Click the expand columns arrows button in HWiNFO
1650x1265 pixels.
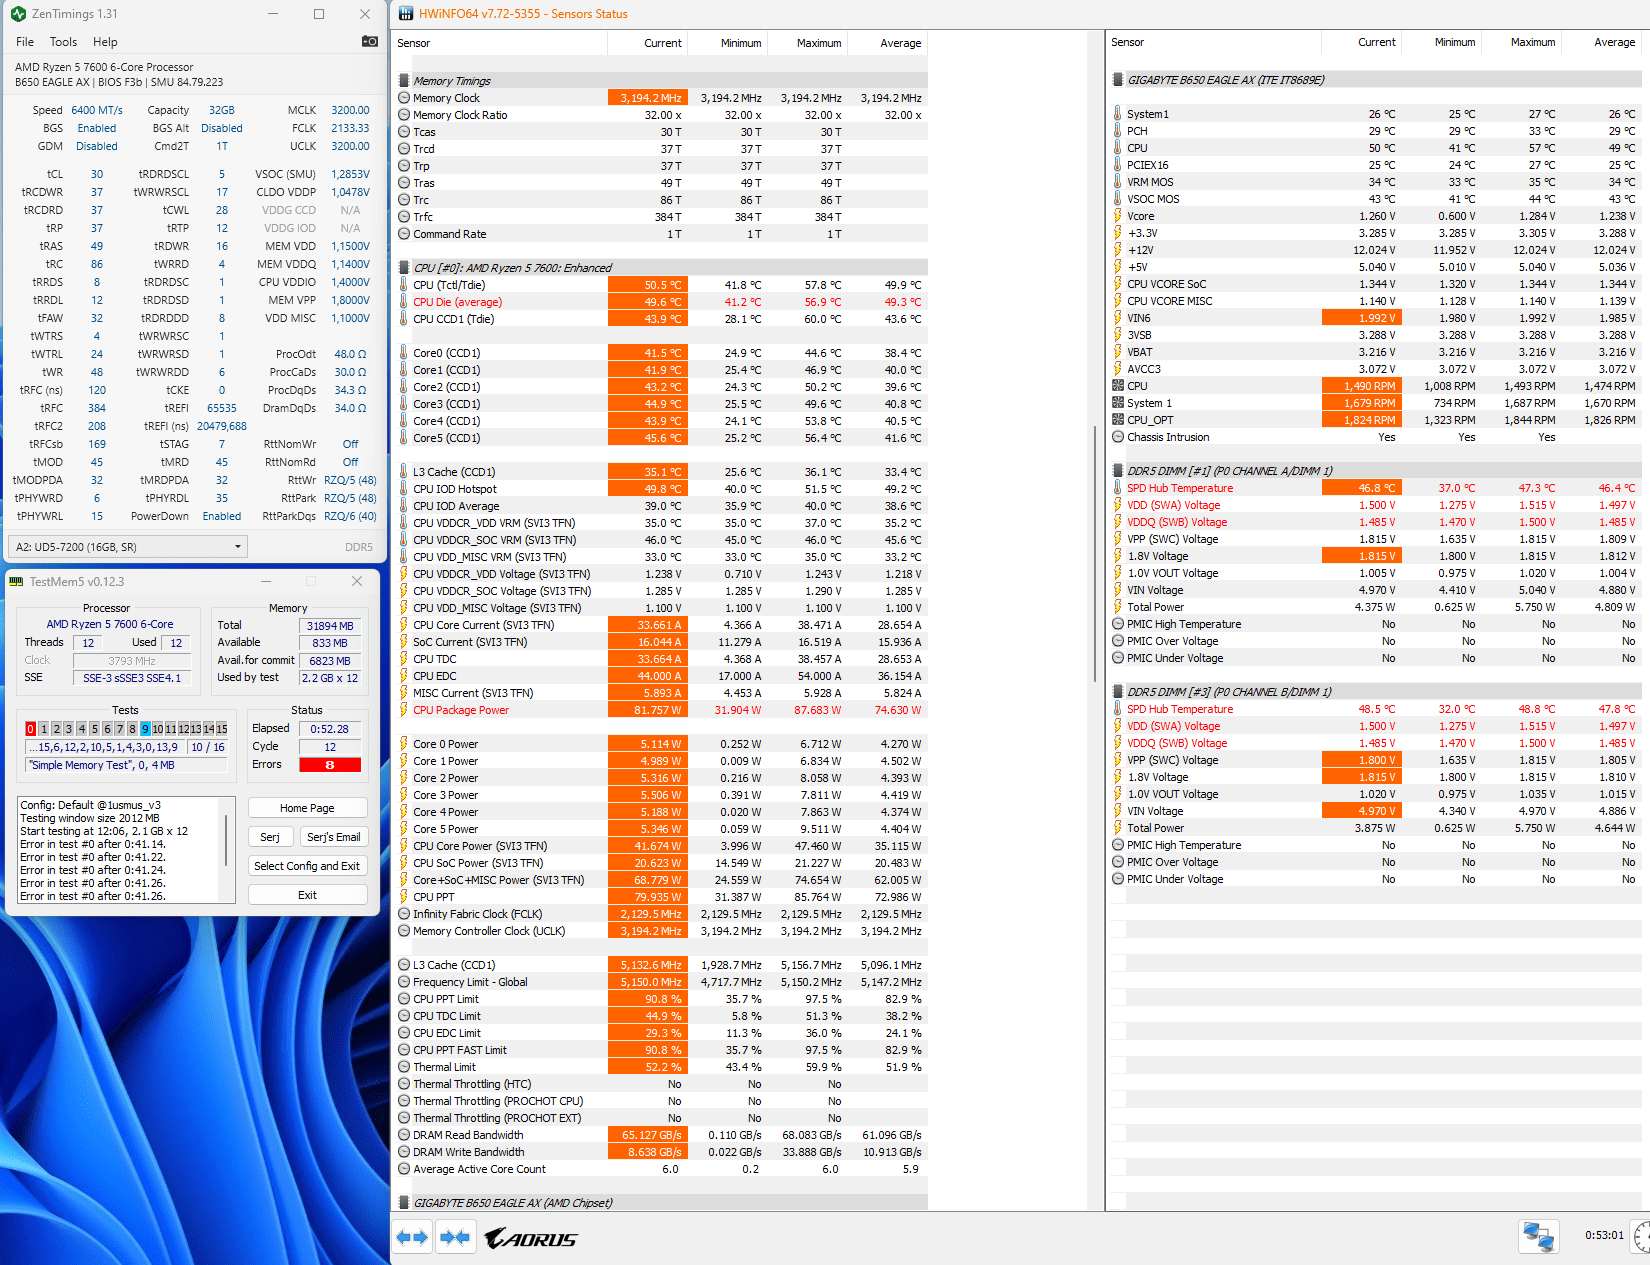[x=412, y=1237]
